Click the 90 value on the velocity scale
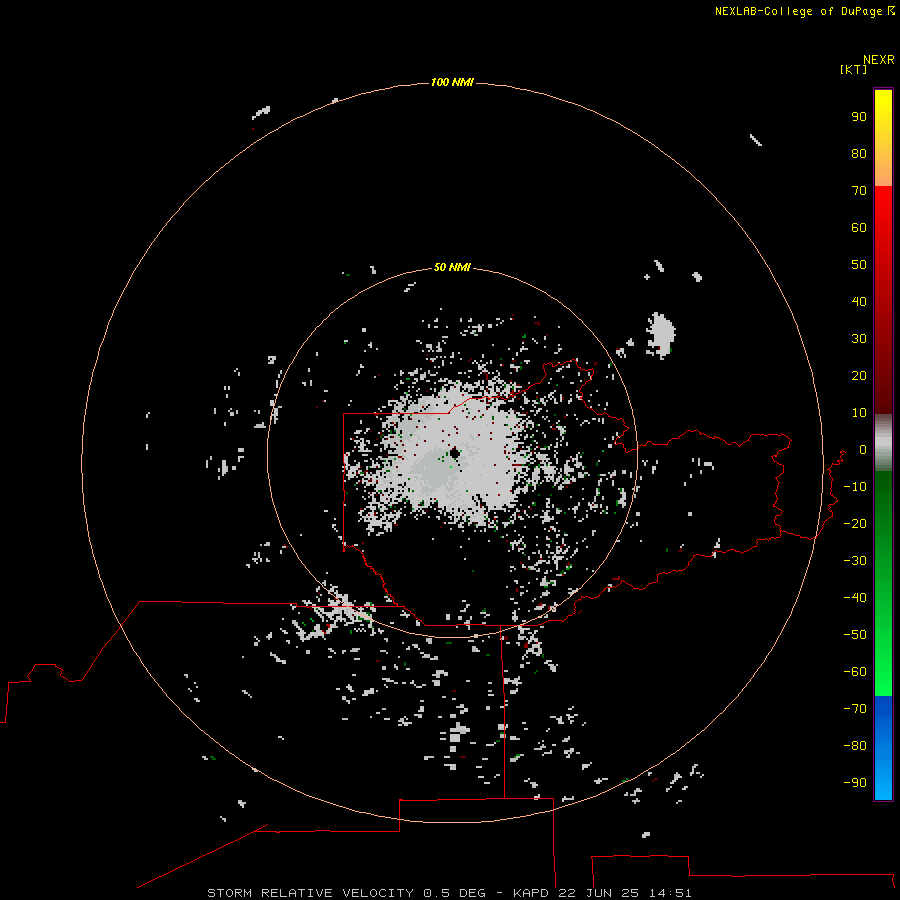This screenshot has height=900, width=900. [x=859, y=117]
